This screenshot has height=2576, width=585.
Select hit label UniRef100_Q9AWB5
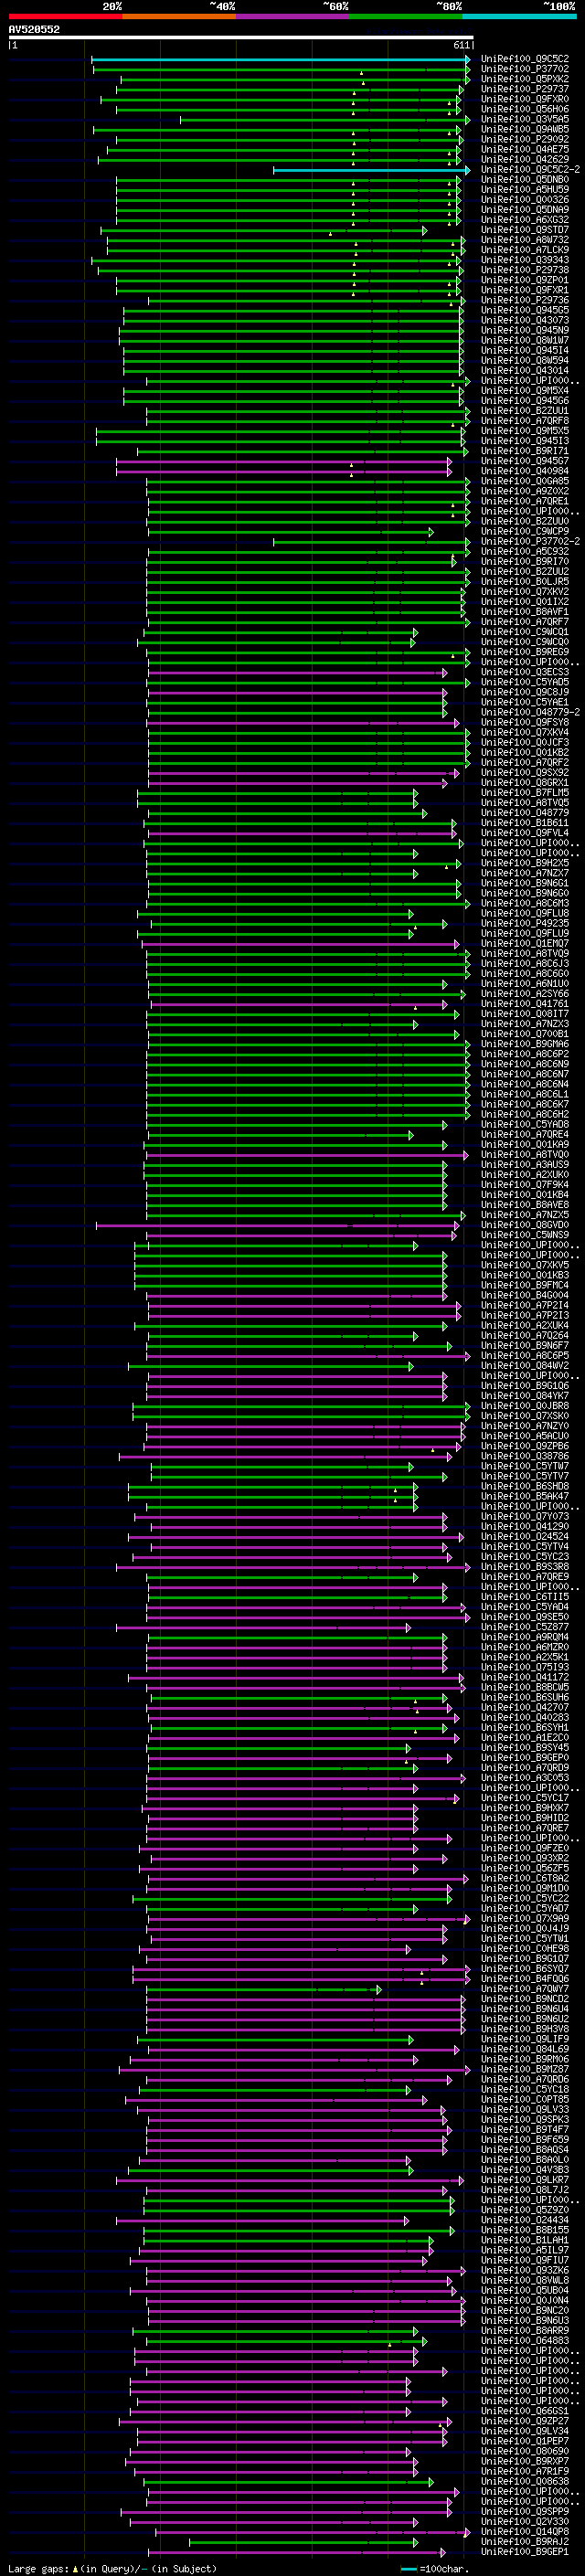(524, 129)
